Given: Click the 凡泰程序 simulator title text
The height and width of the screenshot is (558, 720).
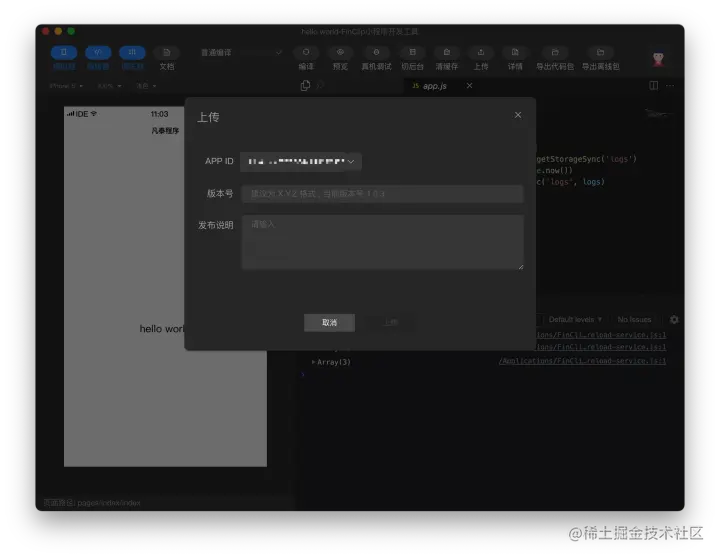Looking at the screenshot, I should click(x=165, y=131).
